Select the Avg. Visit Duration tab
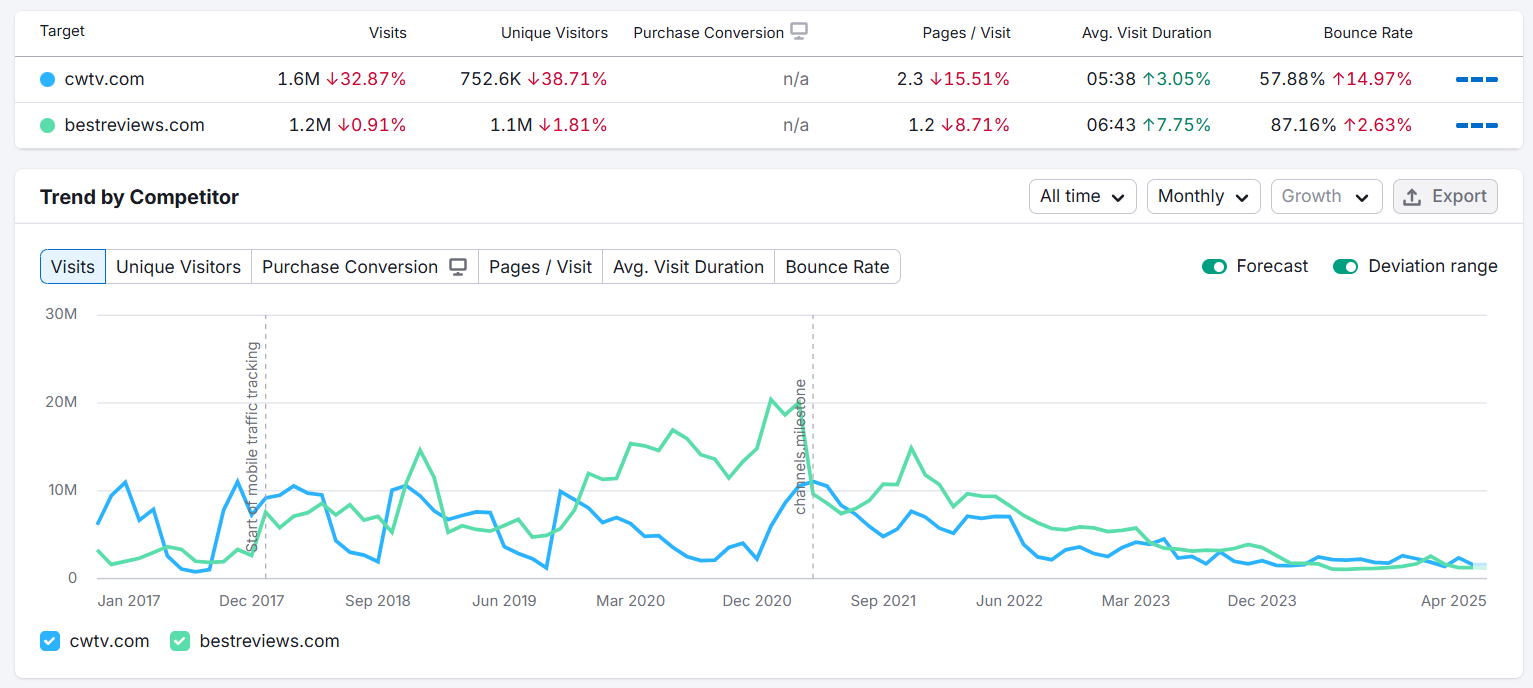 [x=688, y=267]
